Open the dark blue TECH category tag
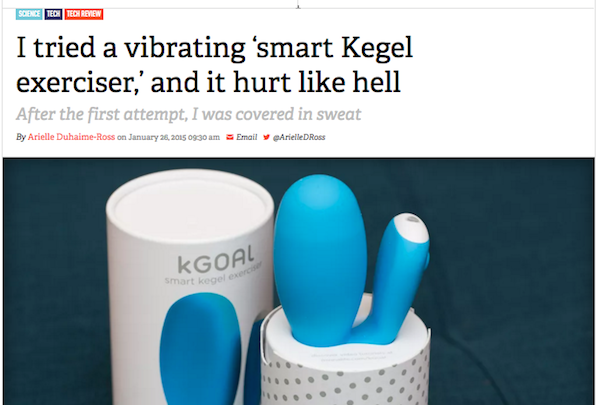Screen dimensions: 600x405 (54, 14)
